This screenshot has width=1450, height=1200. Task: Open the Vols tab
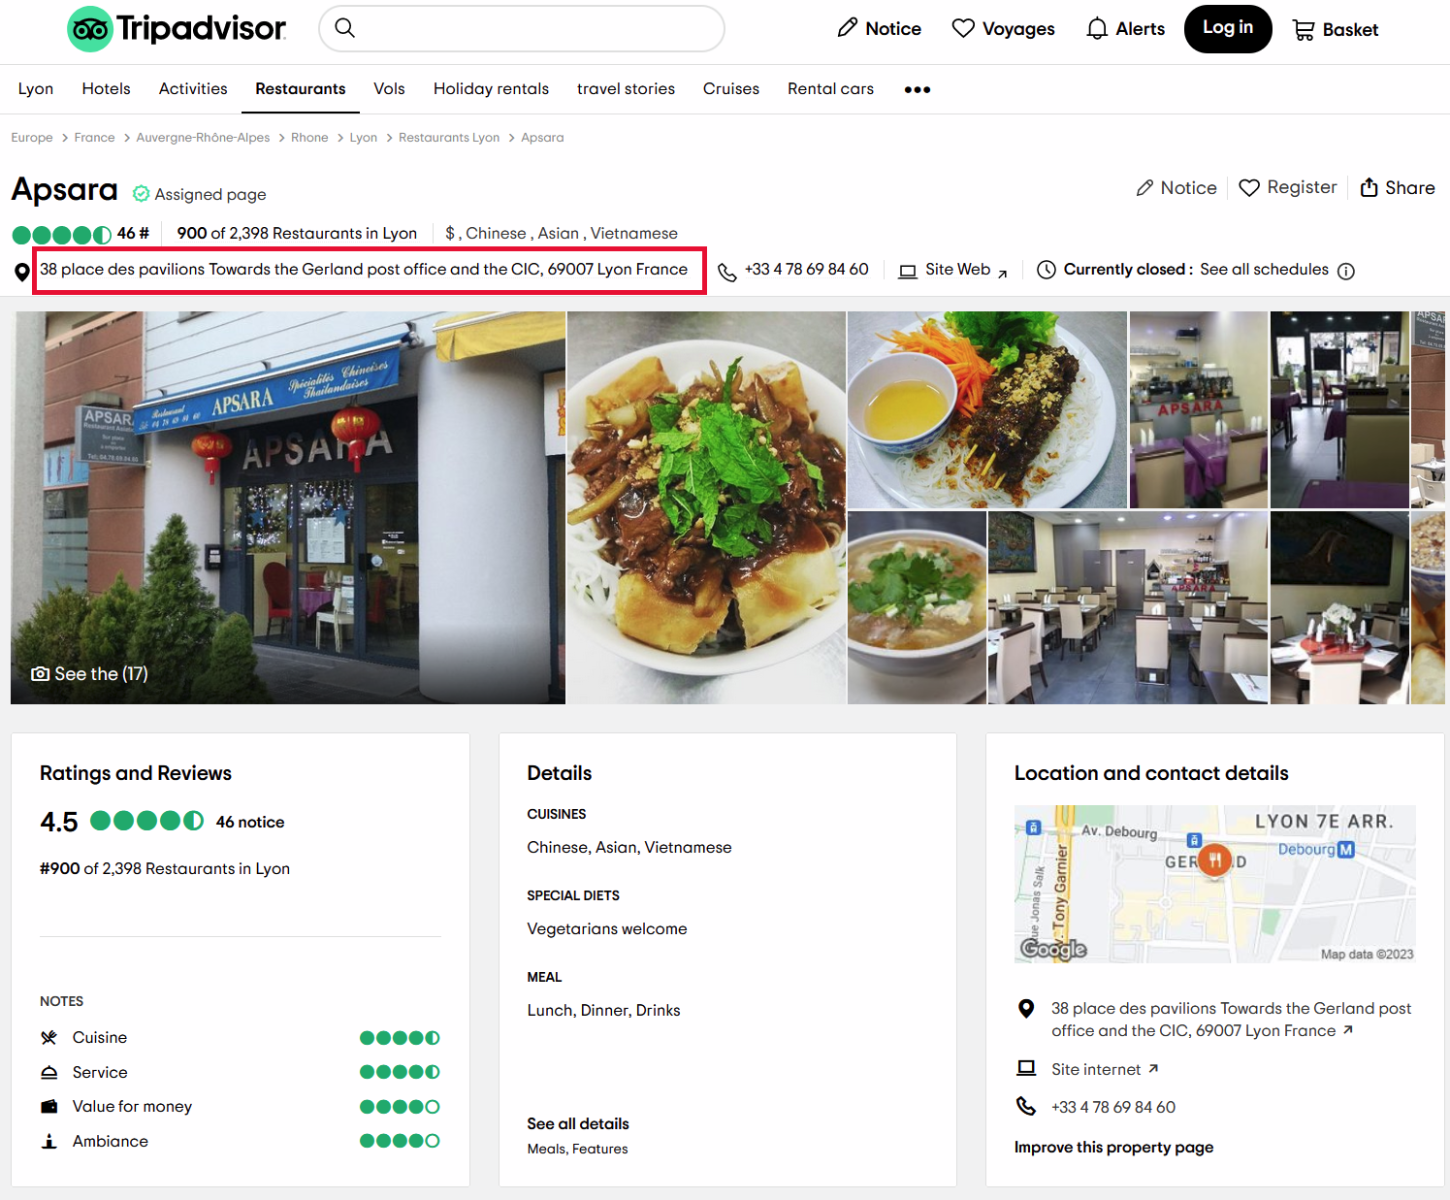coord(389,89)
